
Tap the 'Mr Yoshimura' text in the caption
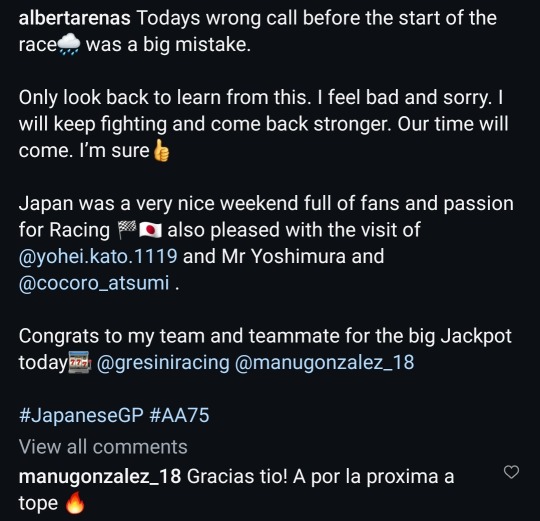[x=284, y=257]
